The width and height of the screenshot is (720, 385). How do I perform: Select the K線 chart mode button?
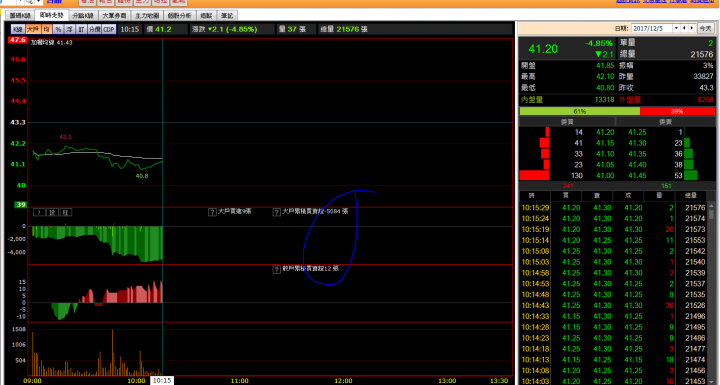18,29
